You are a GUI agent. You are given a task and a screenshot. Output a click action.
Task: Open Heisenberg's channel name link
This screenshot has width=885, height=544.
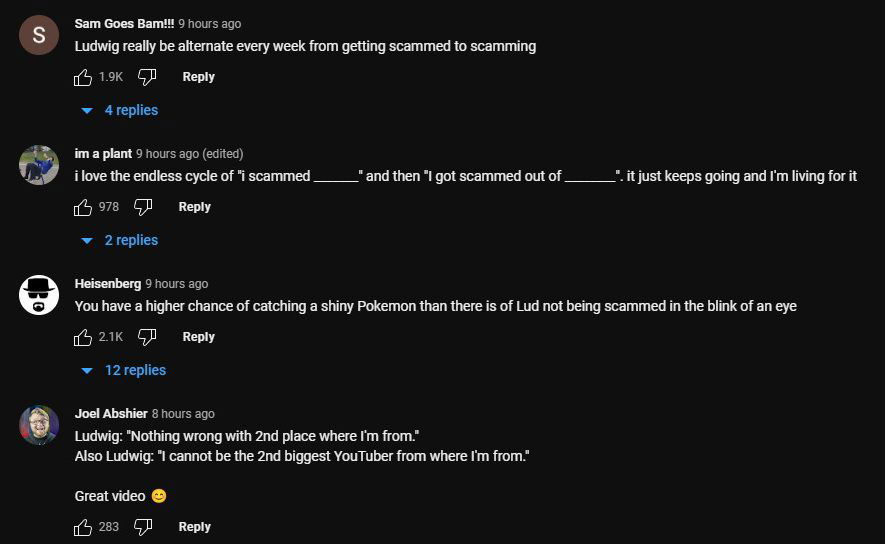click(108, 284)
